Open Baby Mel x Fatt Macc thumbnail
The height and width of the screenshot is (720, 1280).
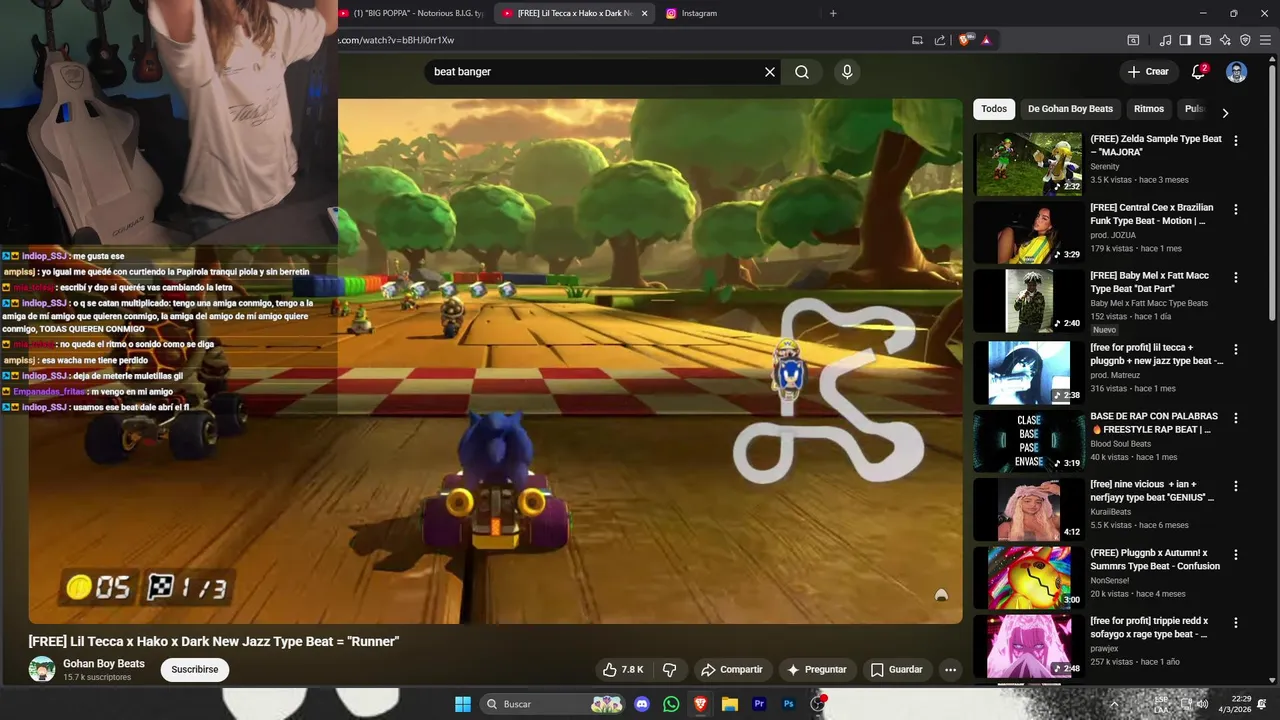(1028, 300)
